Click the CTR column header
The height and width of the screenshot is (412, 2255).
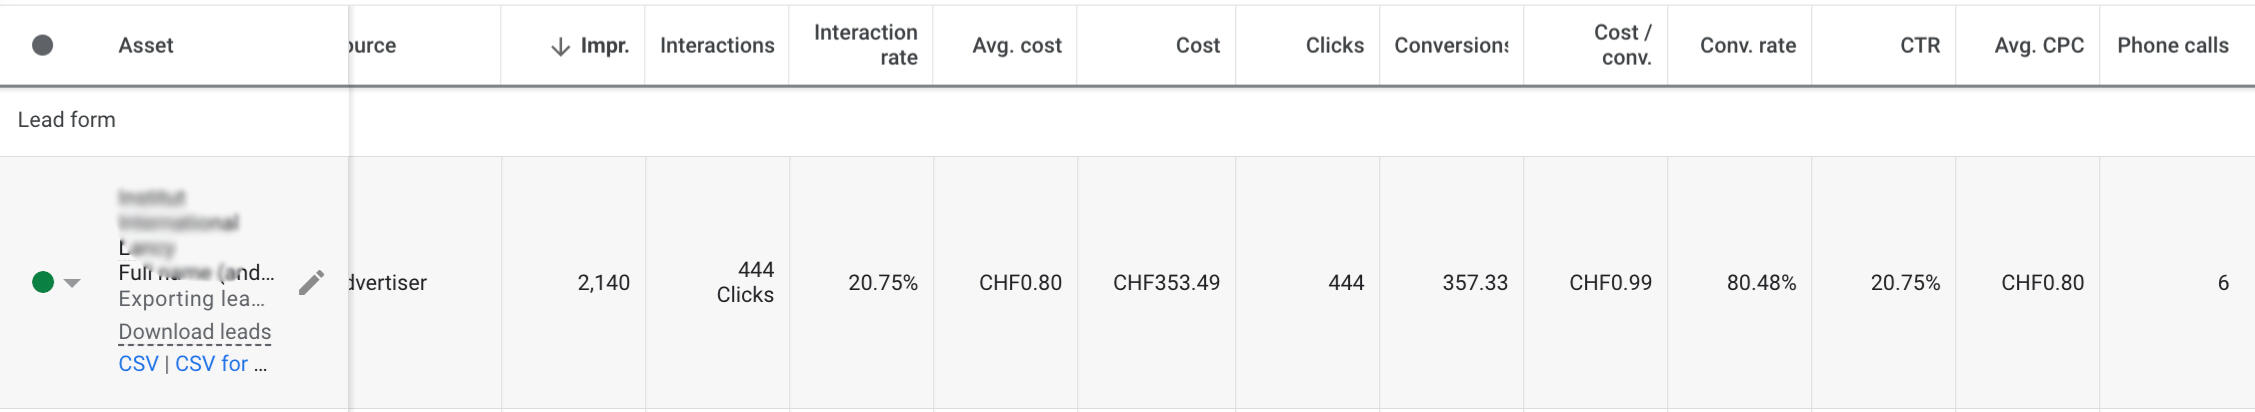point(1919,46)
